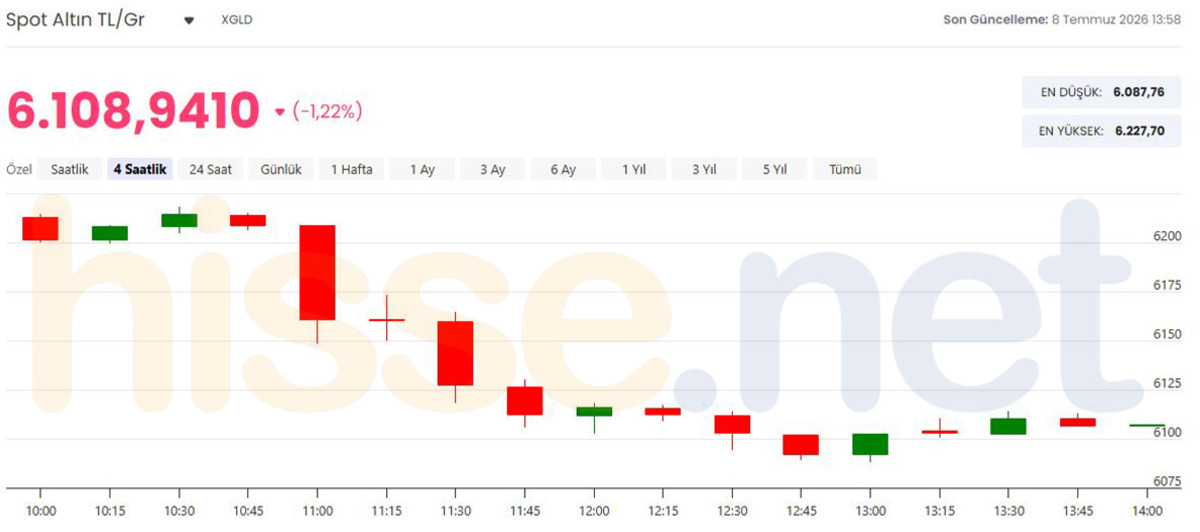Click the large red 11:00 candlestick

click(317, 272)
